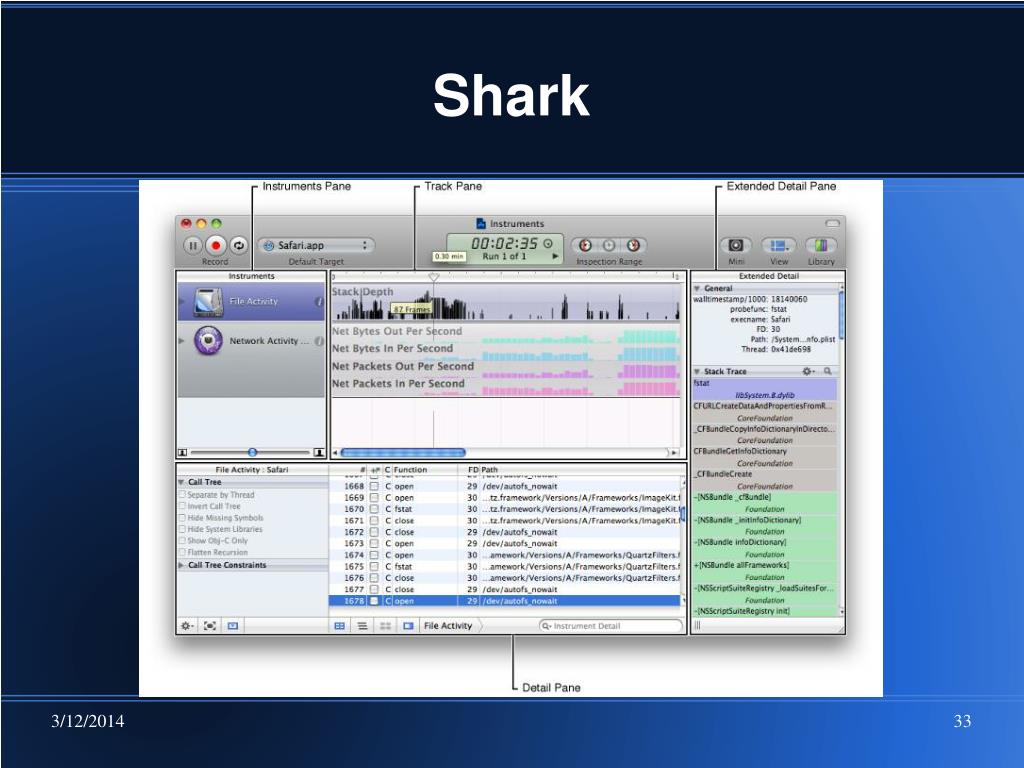Collapse the General section in Extended Detail

click(x=697, y=288)
